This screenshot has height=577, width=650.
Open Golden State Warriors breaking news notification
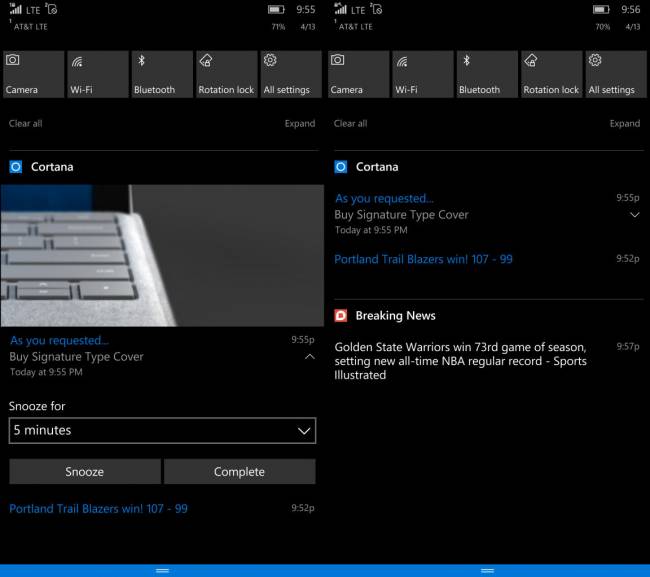[461, 361]
